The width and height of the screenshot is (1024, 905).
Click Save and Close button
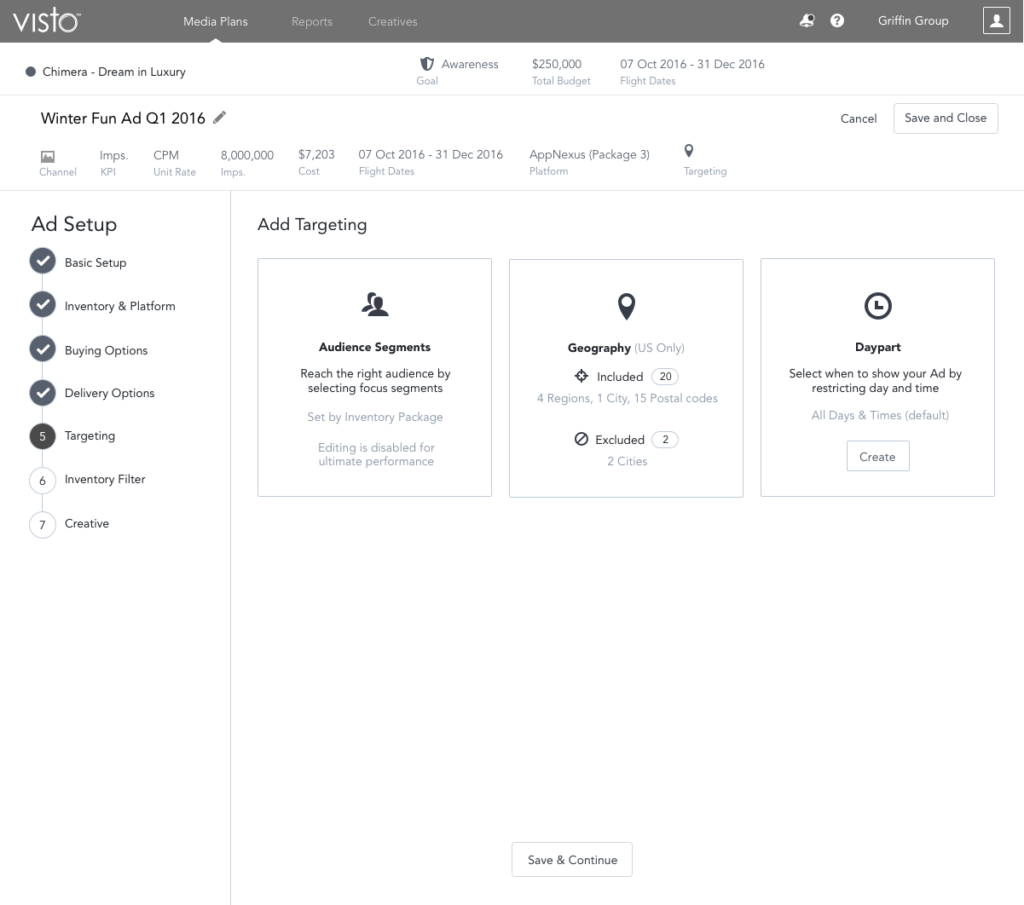coord(945,118)
